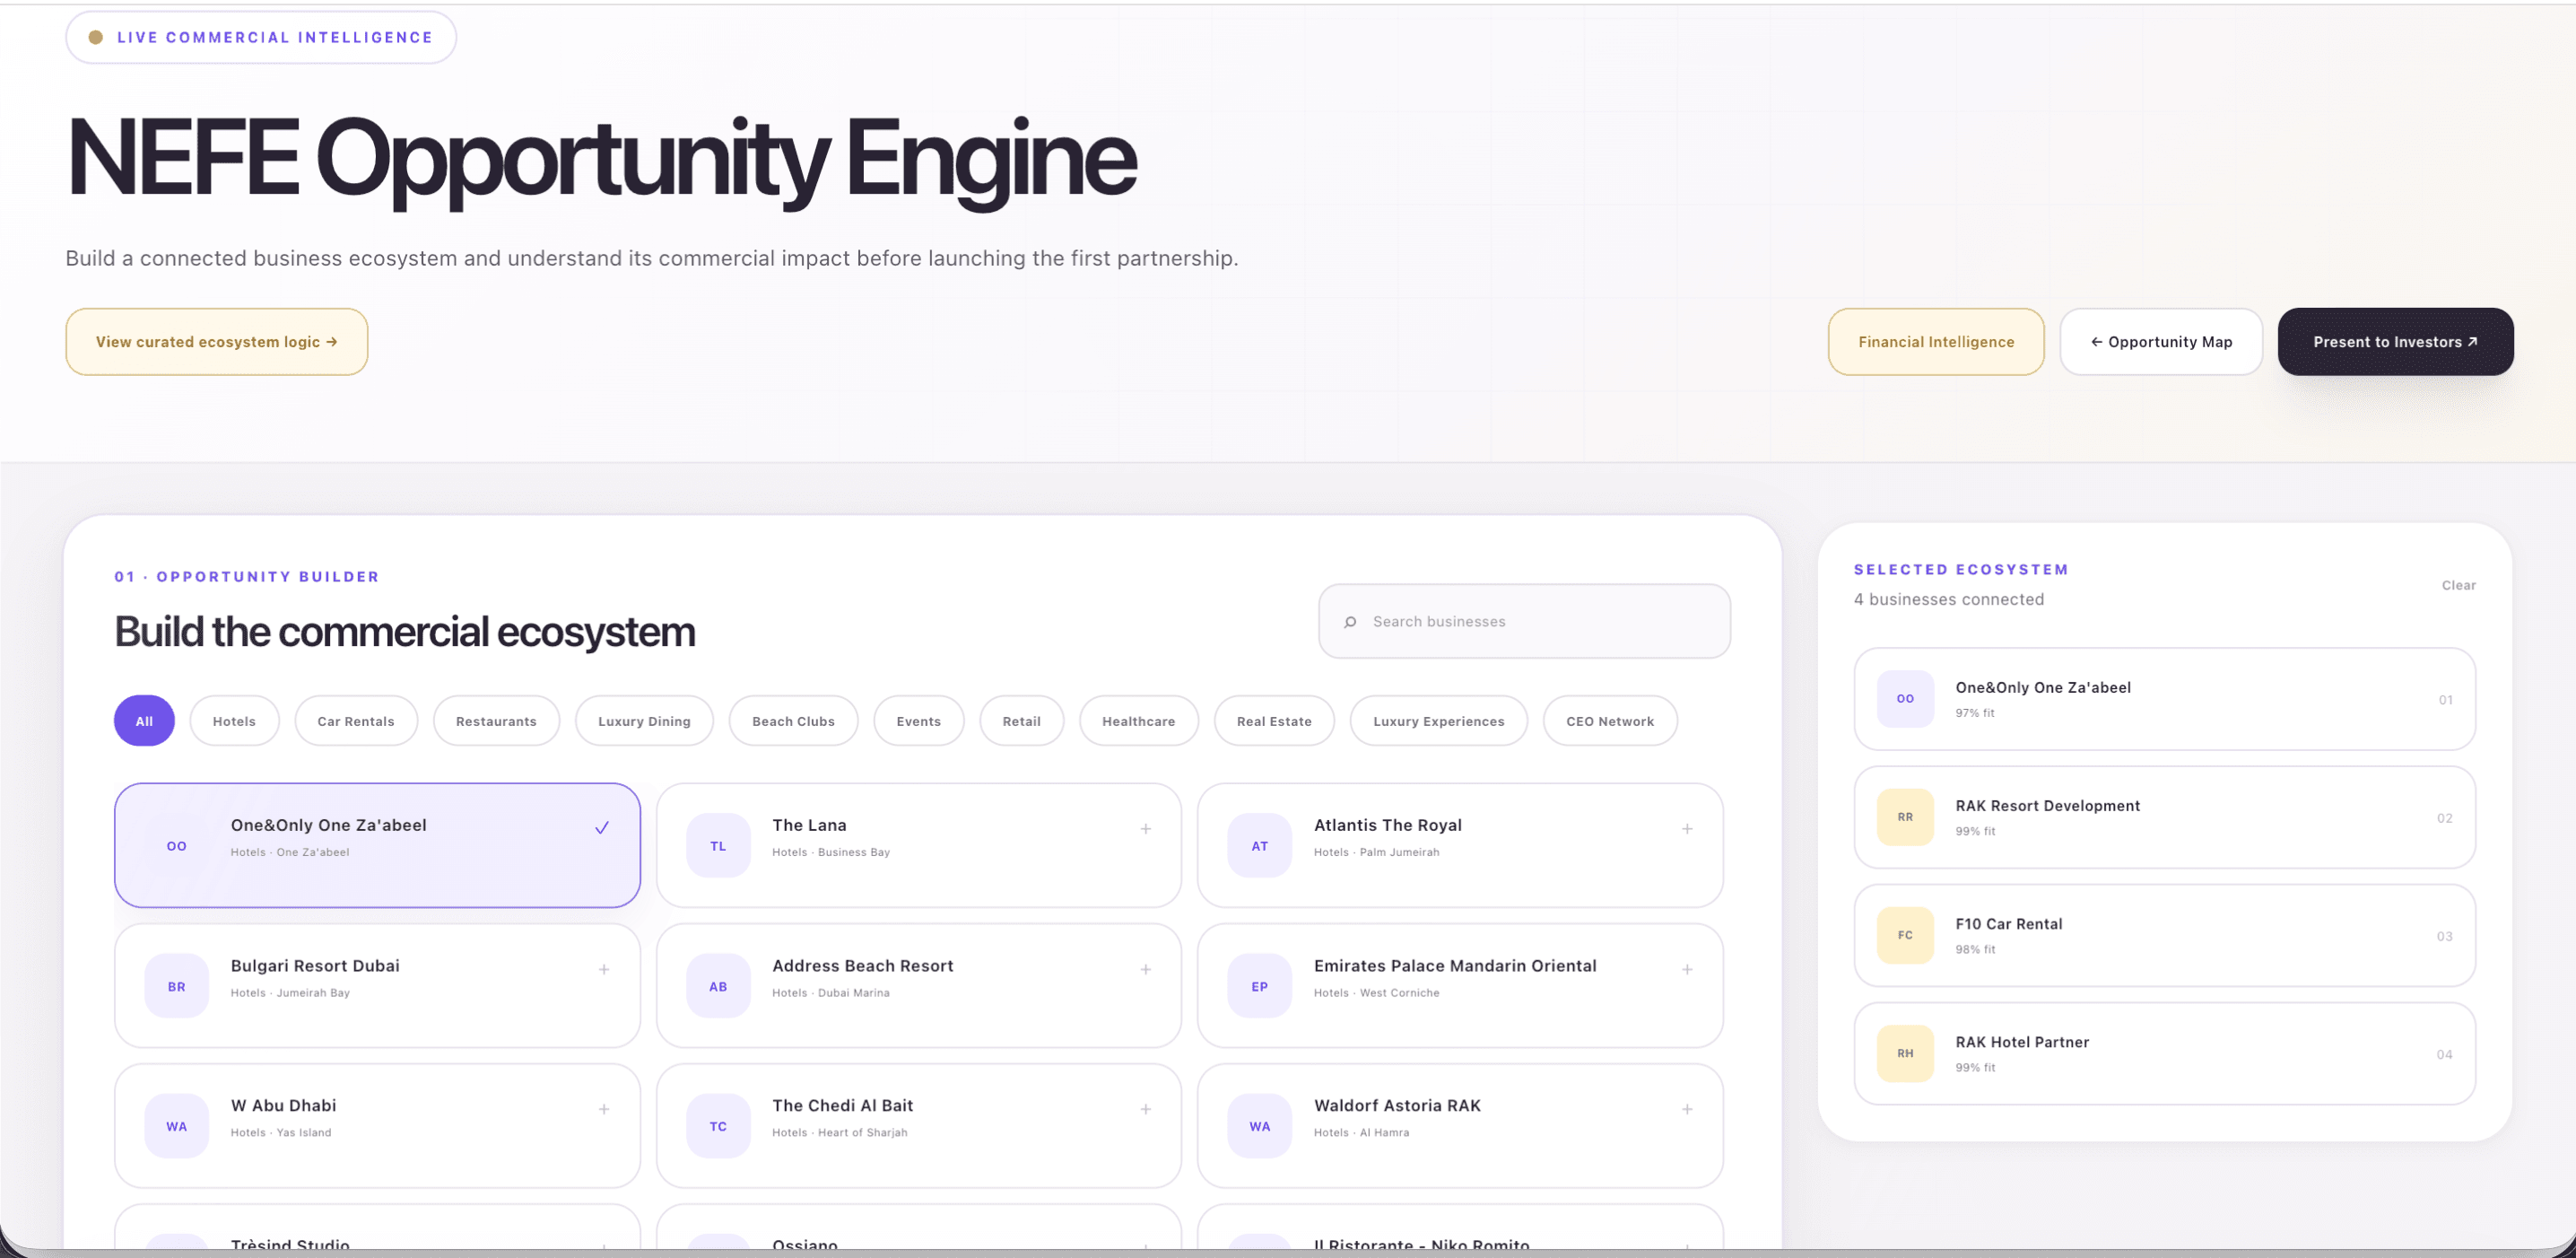Deselect One&Only One Za'abeel checkmark
This screenshot has width=2576, height=1258.
602,828
